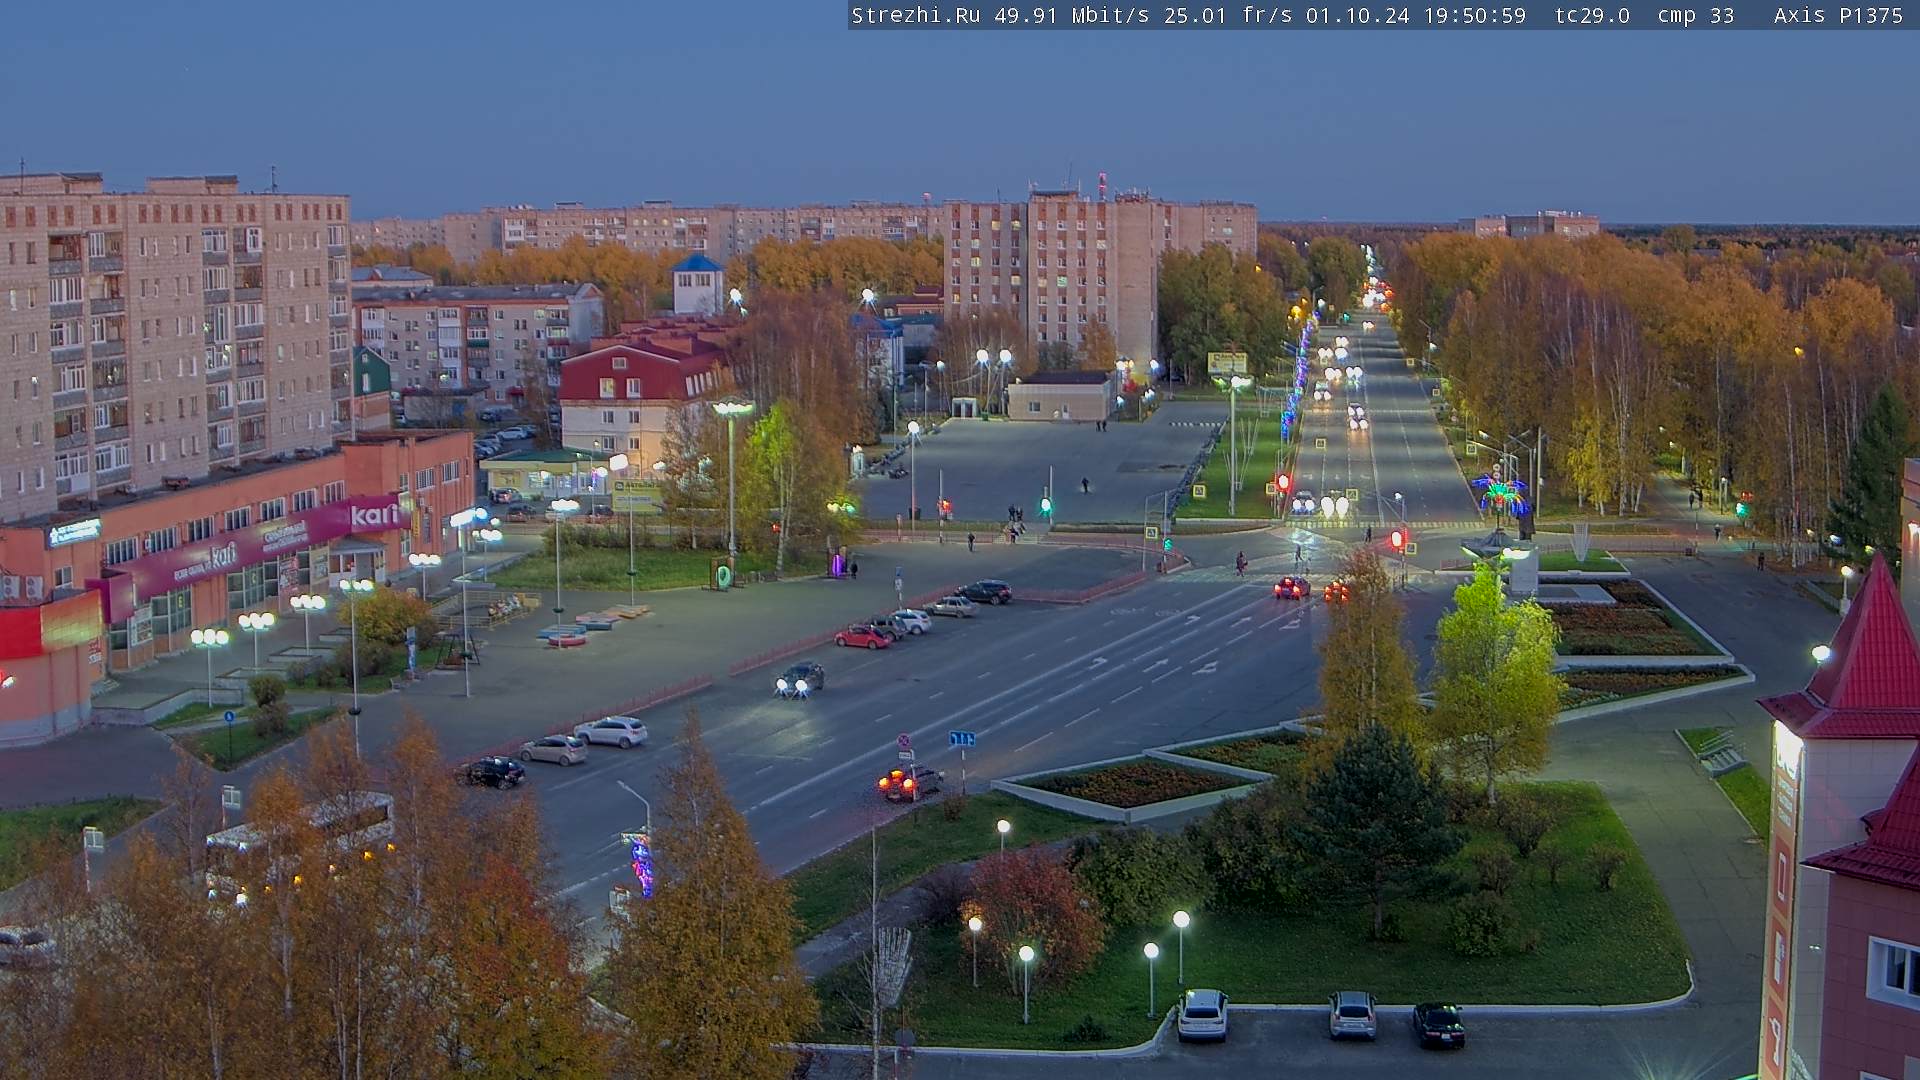Select the tc29.0 overlay value
Image resolution: width=1920 pixels, height=1080 pixels.
[x=1592, y=16]
